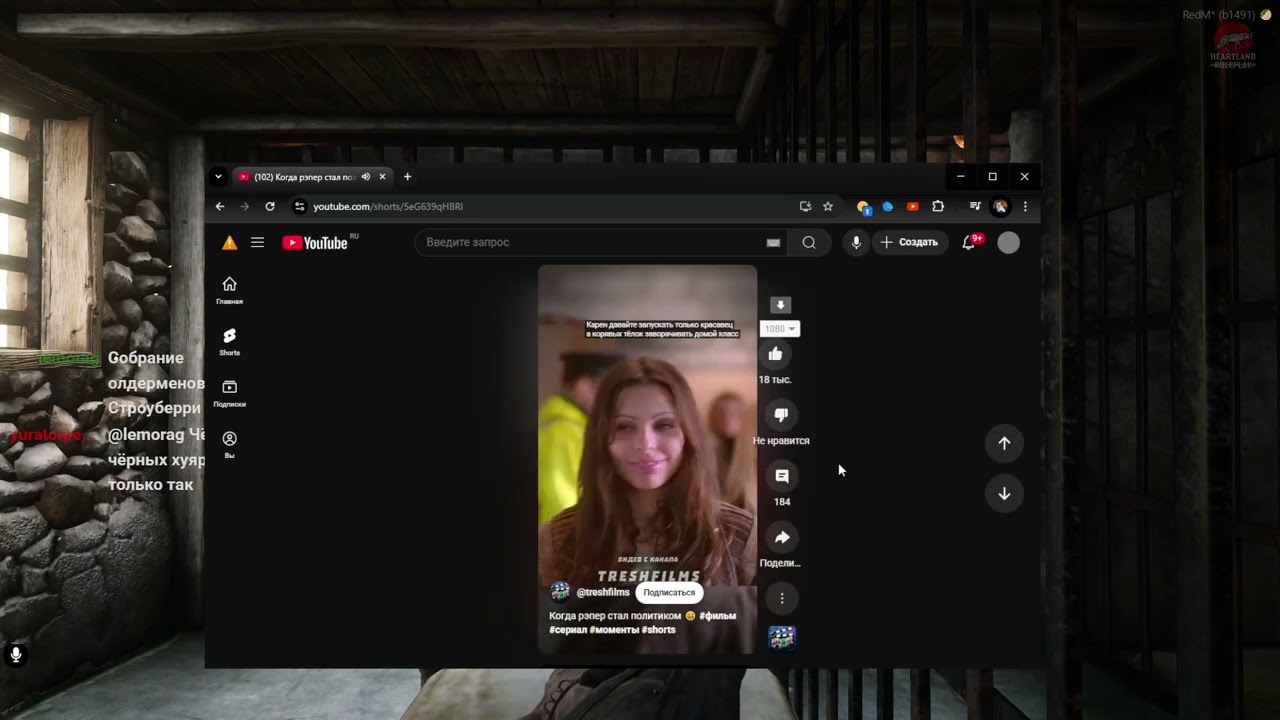The width and height of the screenshot is (1280, 720).
Task: Open the three-dot more actions menu
Action: click(782, 598)
